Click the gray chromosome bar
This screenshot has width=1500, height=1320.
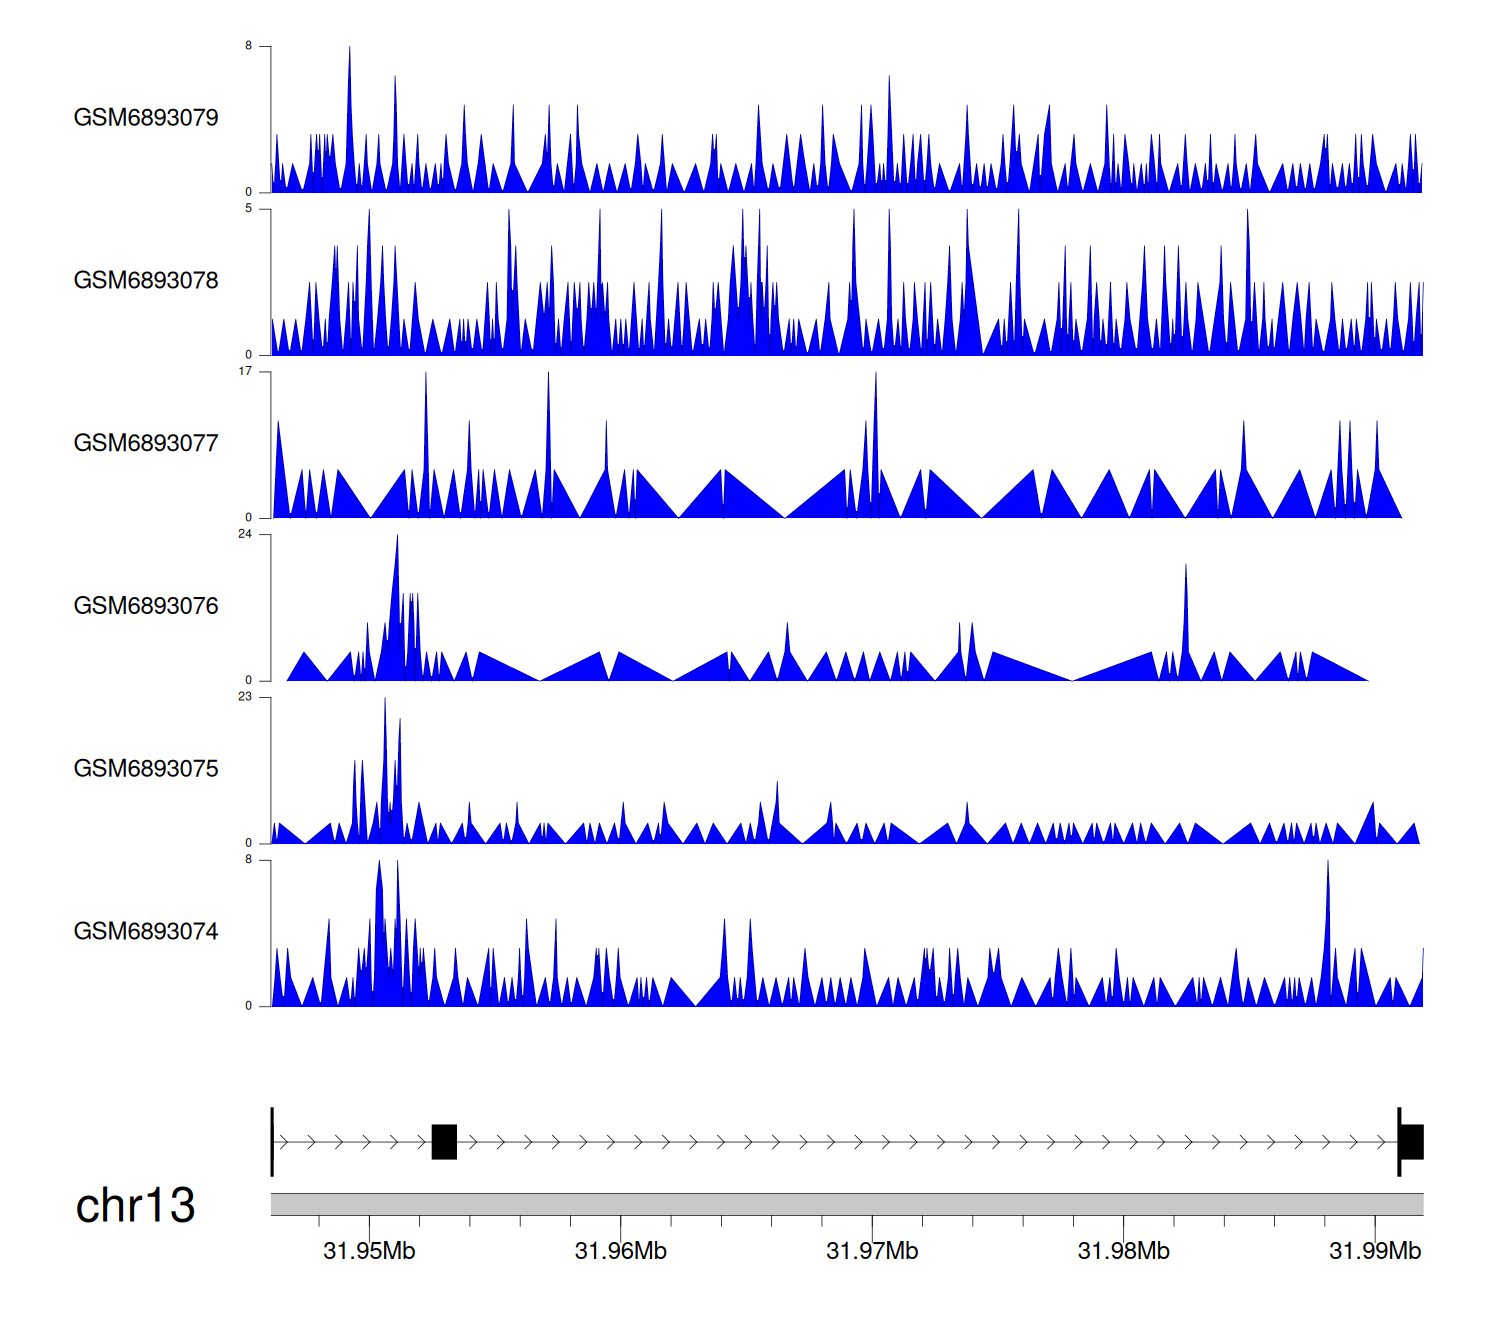click(846, 1204)
